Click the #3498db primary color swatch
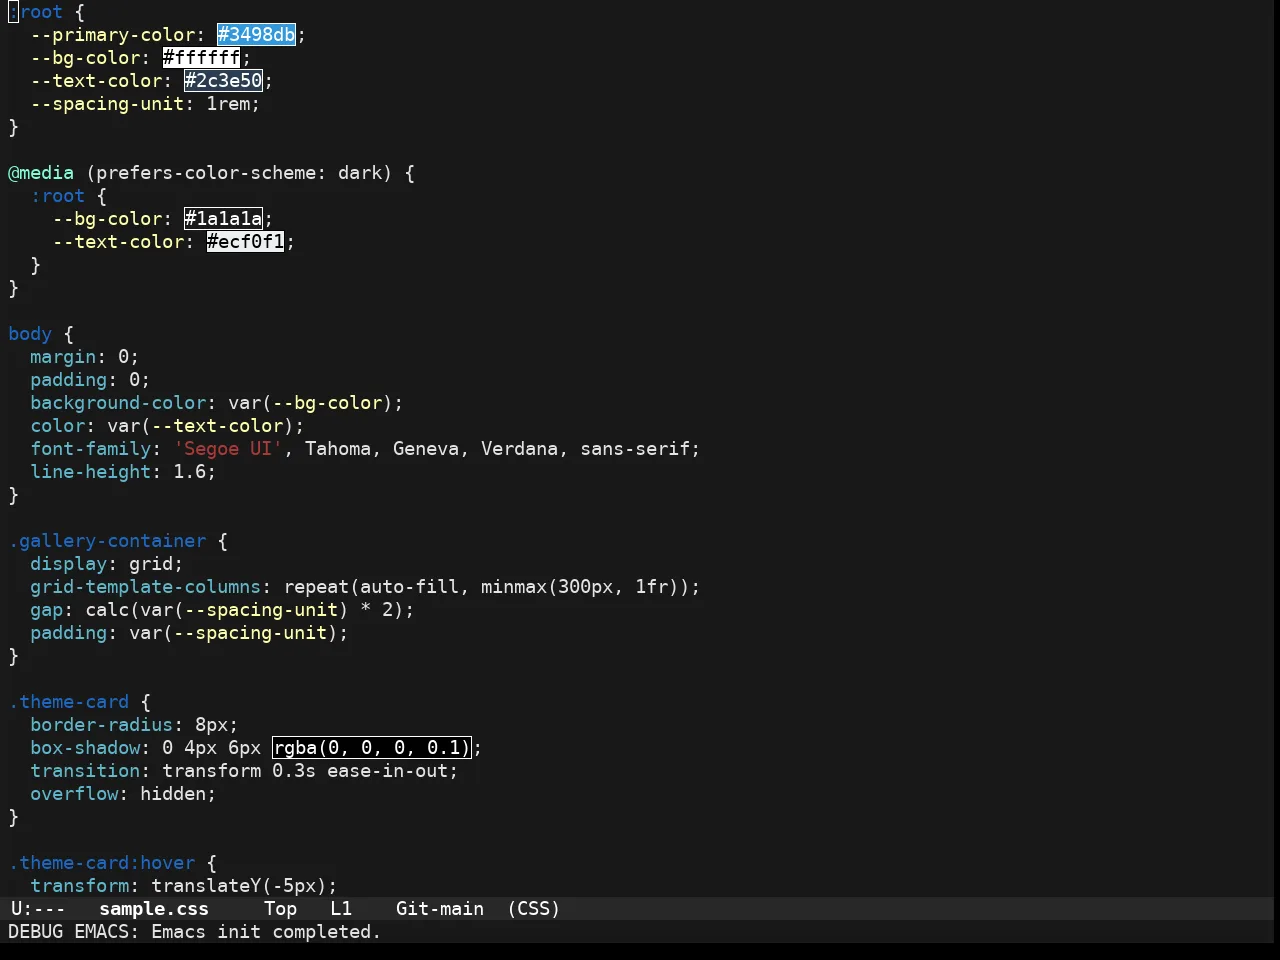This screenshot has width=1280, height=960. point(256,35)
